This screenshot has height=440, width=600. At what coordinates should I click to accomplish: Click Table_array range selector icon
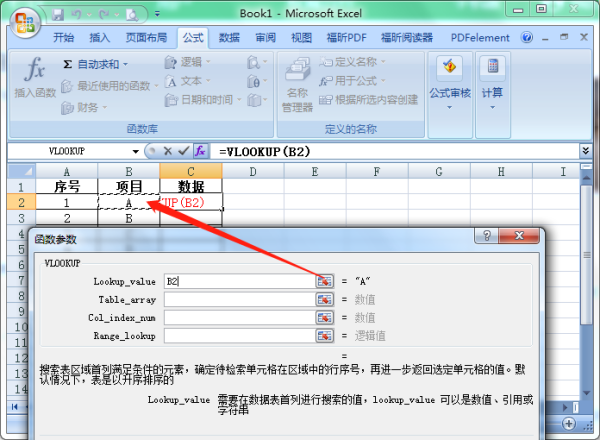pyautogui.click(x=324, y=299)
